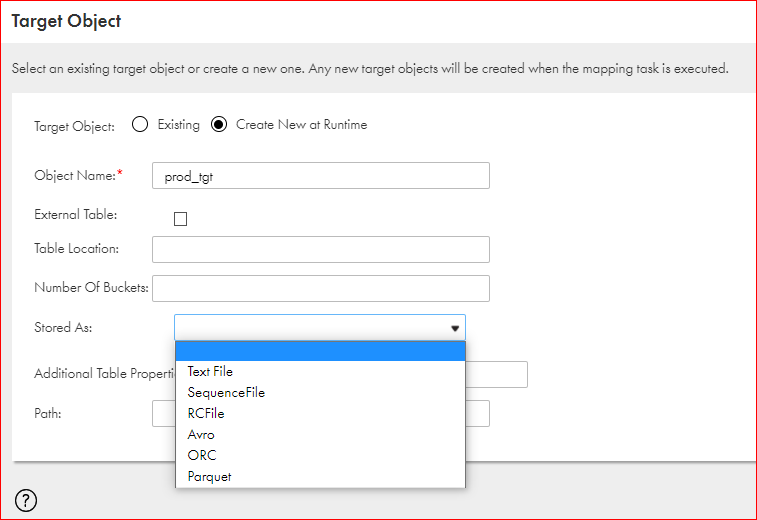
Task: Click the Object Name label
Action: click(x=75, y=175)
